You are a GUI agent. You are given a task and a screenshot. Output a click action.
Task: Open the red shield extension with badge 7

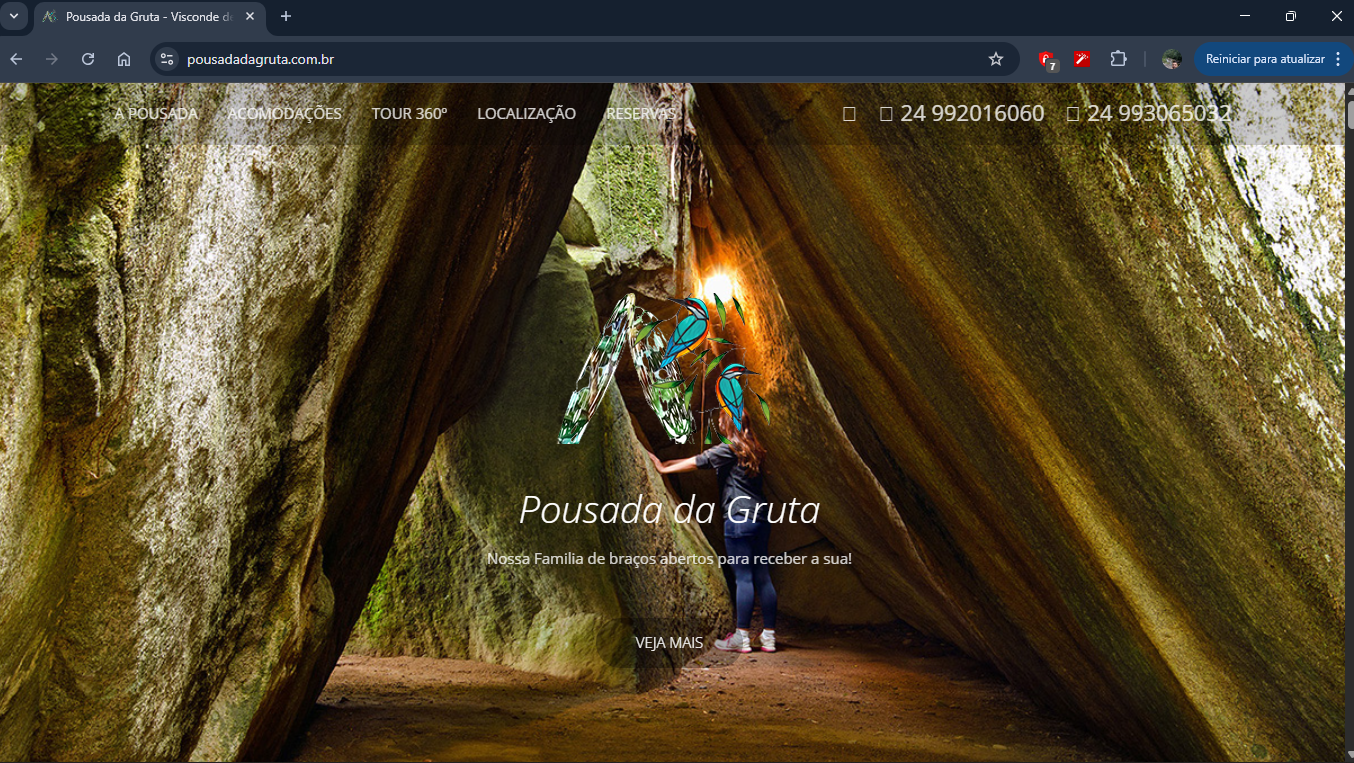[x=1046, y=59]
